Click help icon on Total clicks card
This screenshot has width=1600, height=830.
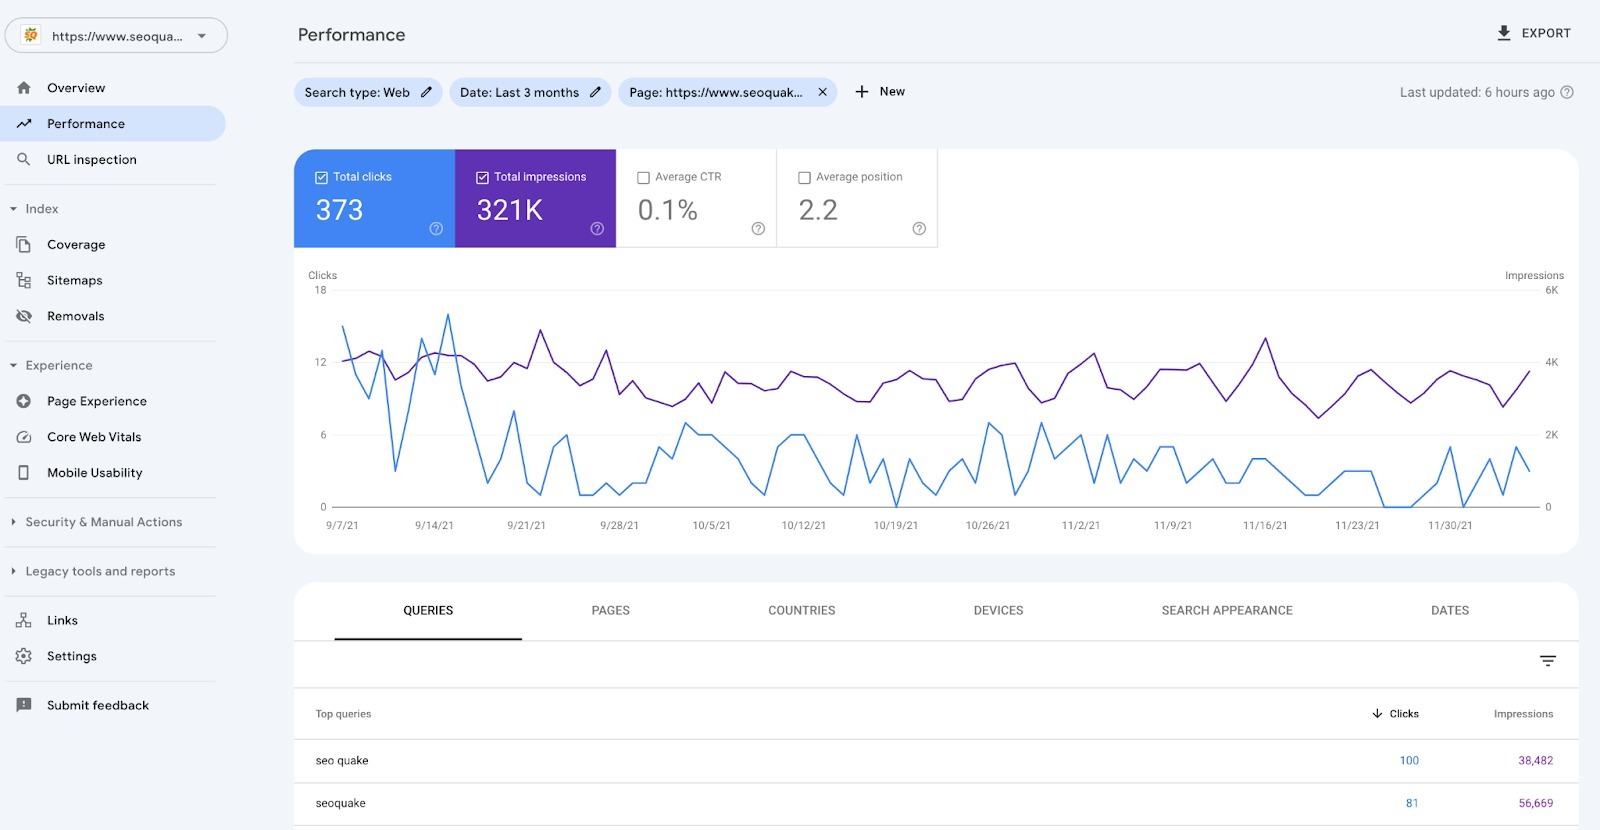436,229
